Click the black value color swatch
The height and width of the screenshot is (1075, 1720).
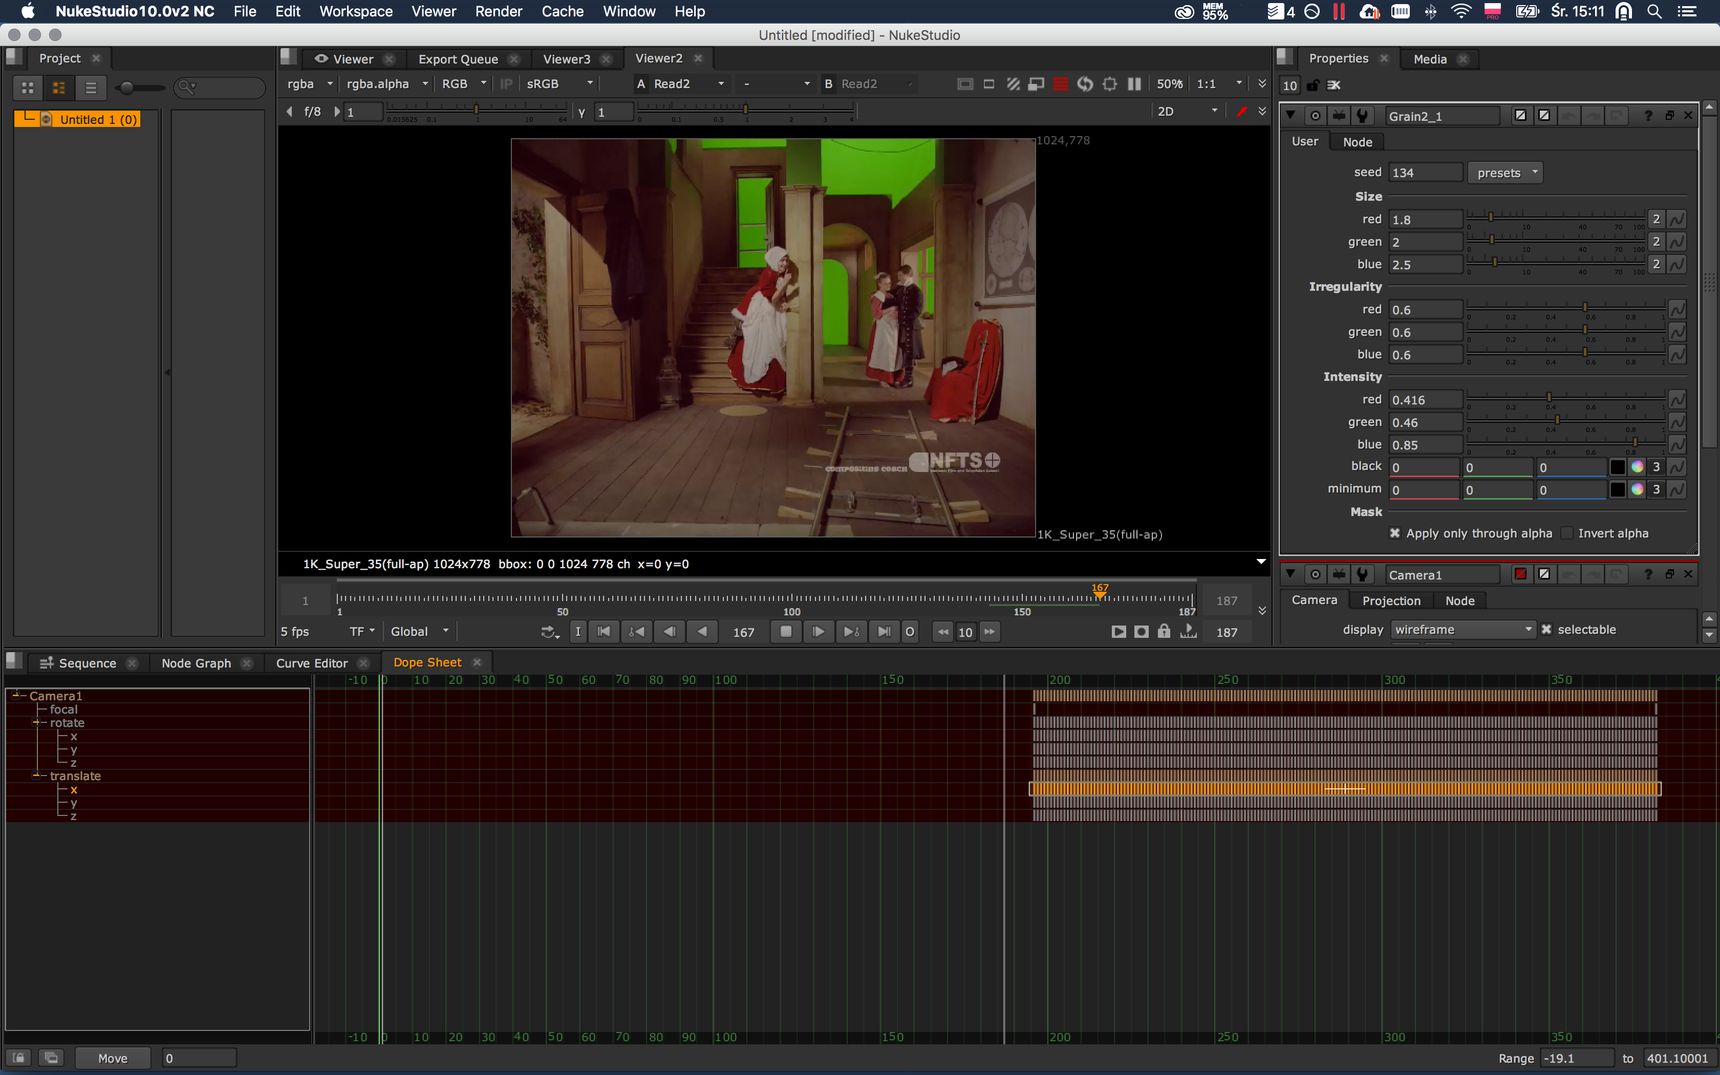(x=1617, y=467)
